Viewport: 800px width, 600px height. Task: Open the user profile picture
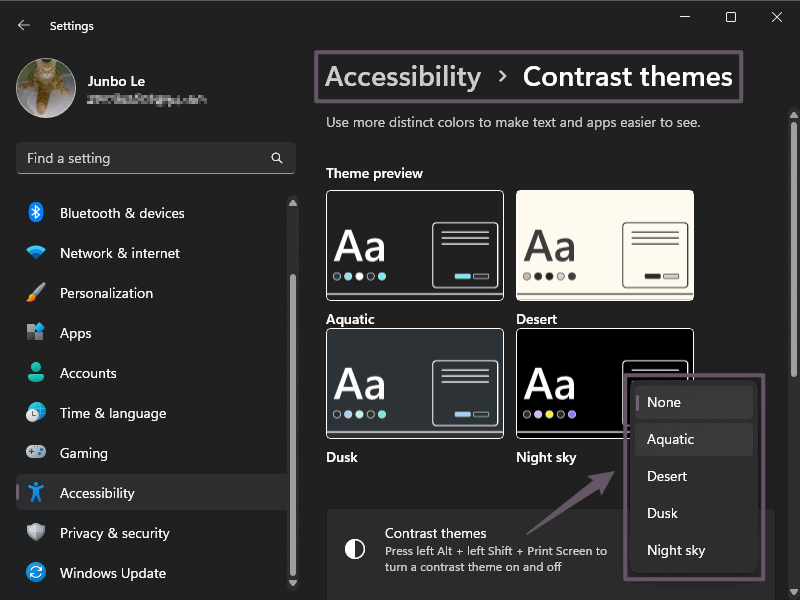pos(46,88)
